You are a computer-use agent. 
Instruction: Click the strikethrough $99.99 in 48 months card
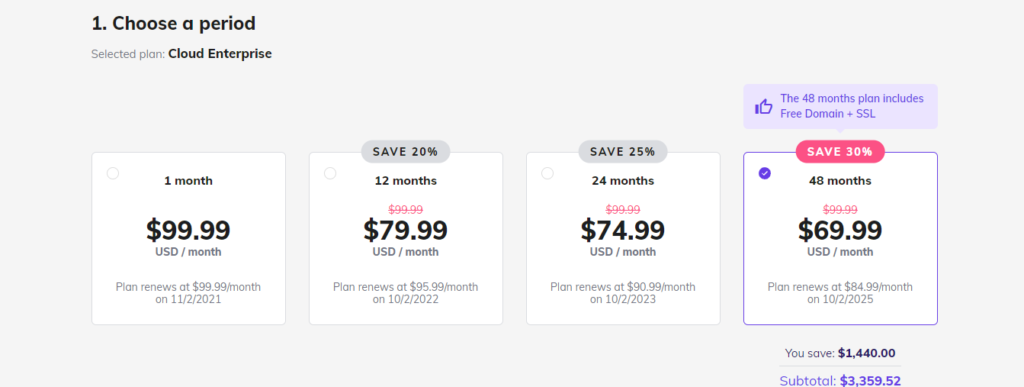click(840, 209)
